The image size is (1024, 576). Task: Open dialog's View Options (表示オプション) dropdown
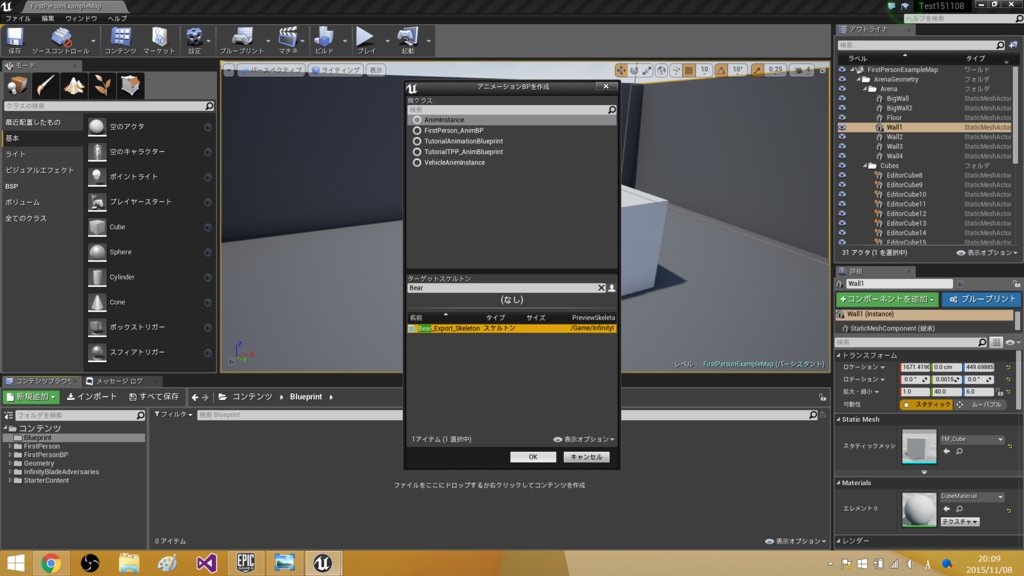pos(584,440)
